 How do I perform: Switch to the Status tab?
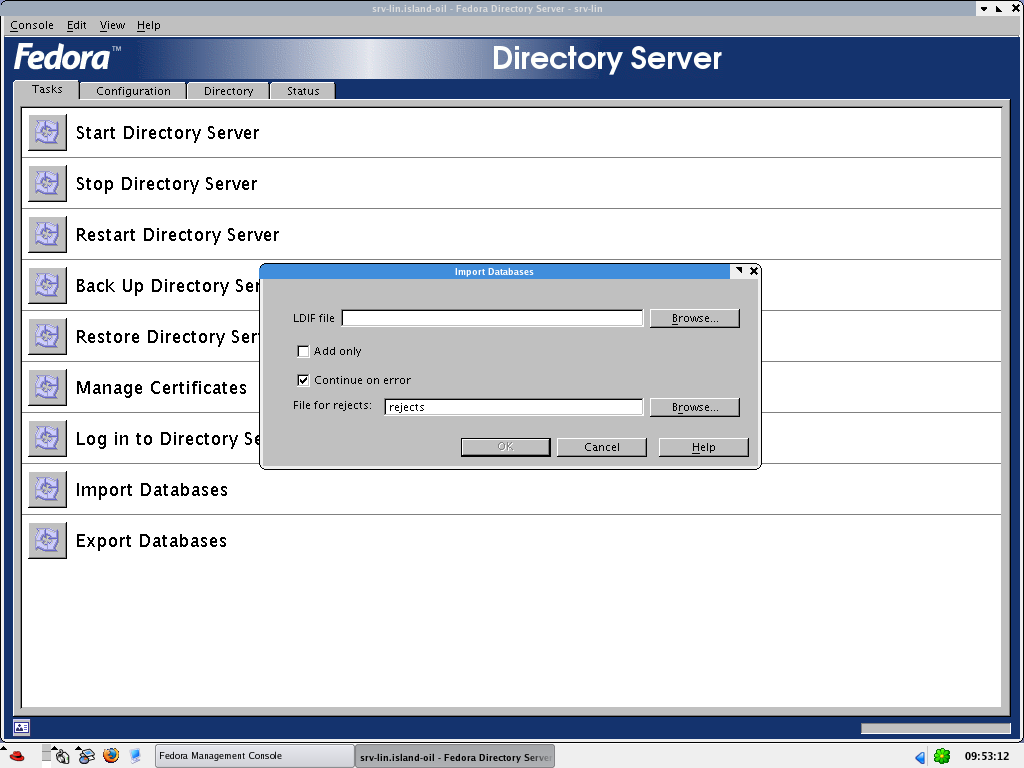303,91
